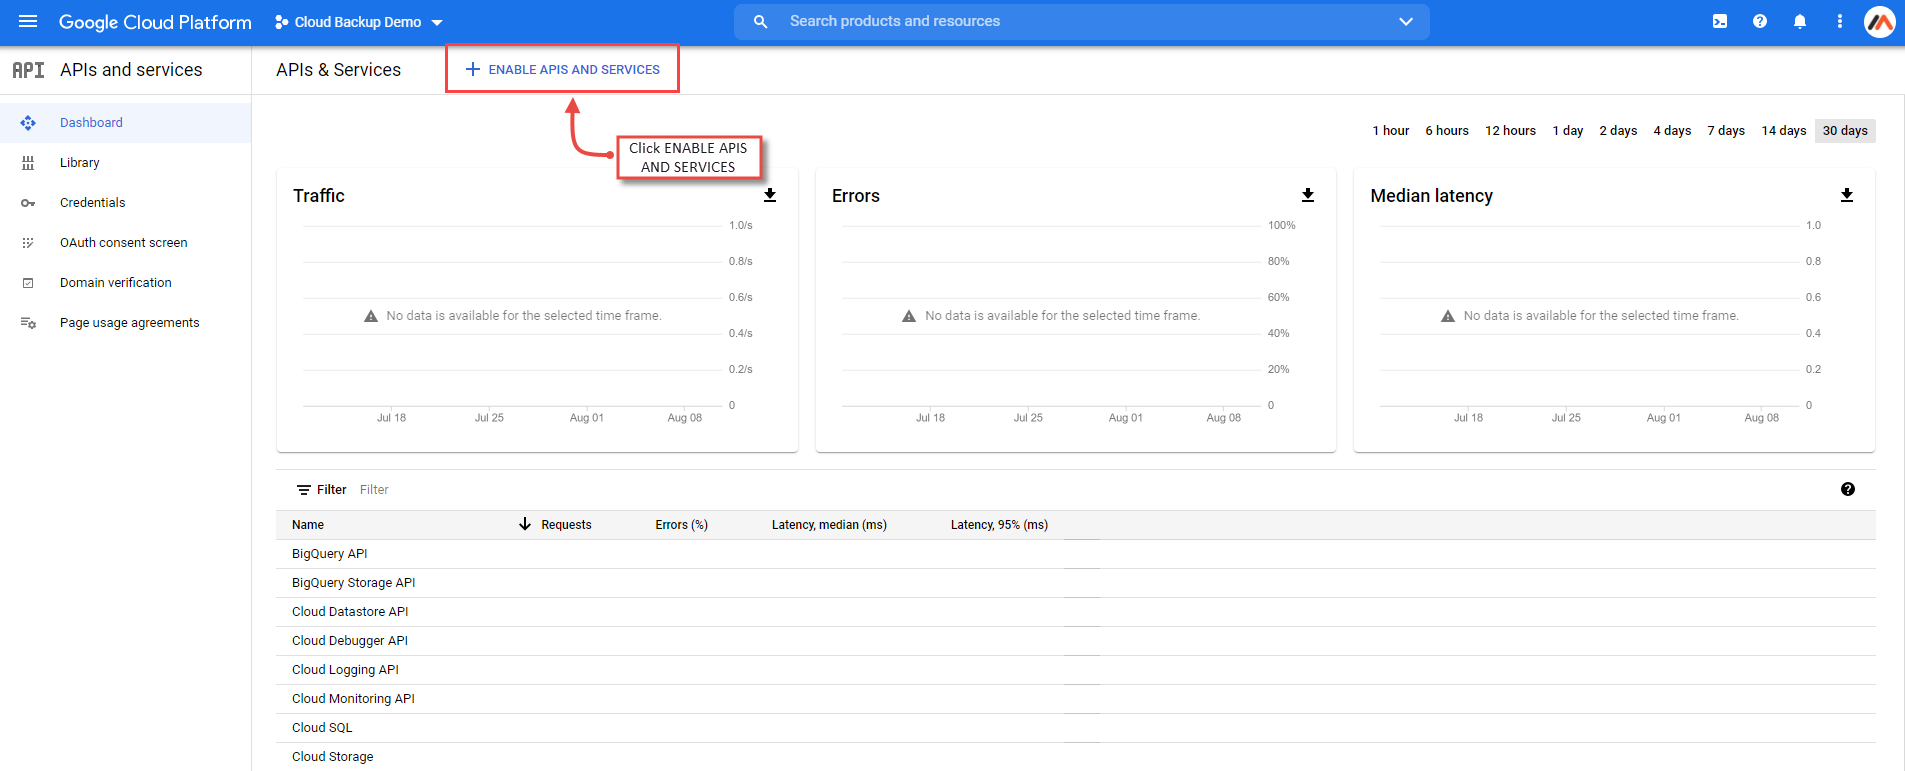Viewport: 1905px width, 771px height.
Task: Set time range to 2 days
Action: tap(1618, 131)
